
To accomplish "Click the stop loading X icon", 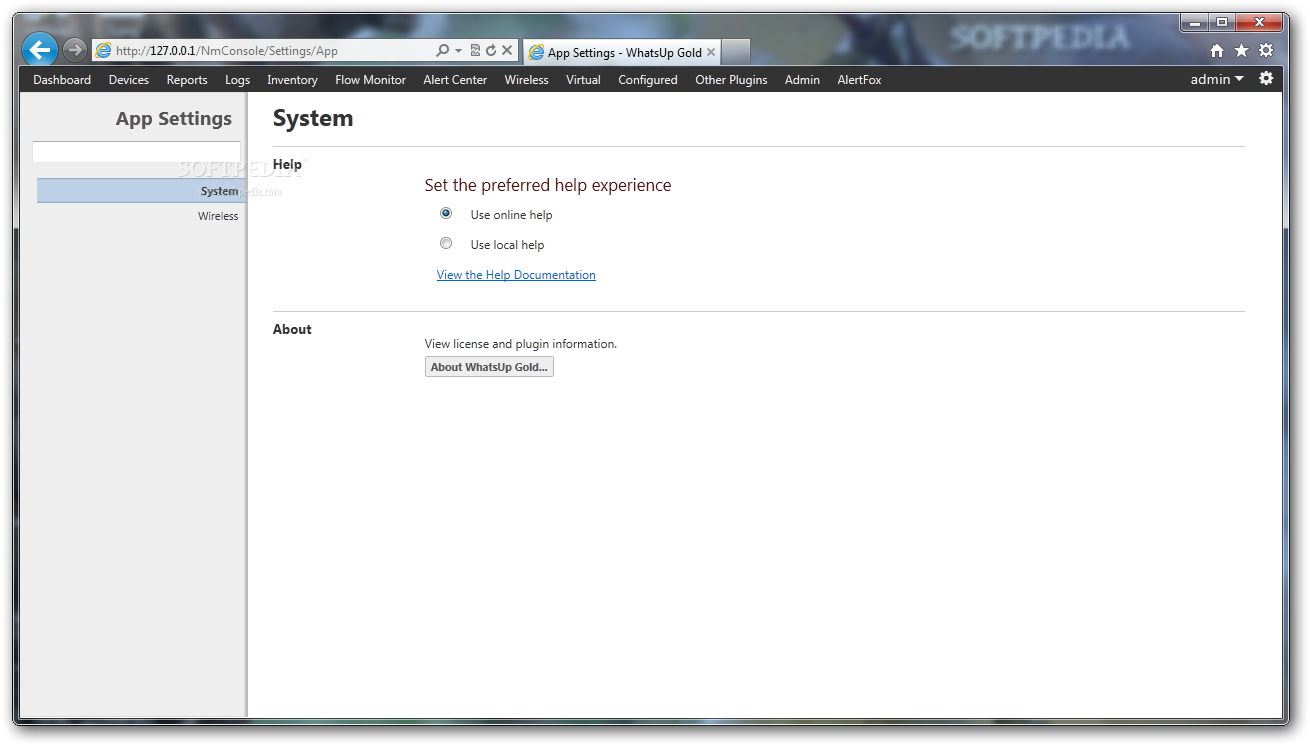I will click(507, 50).
